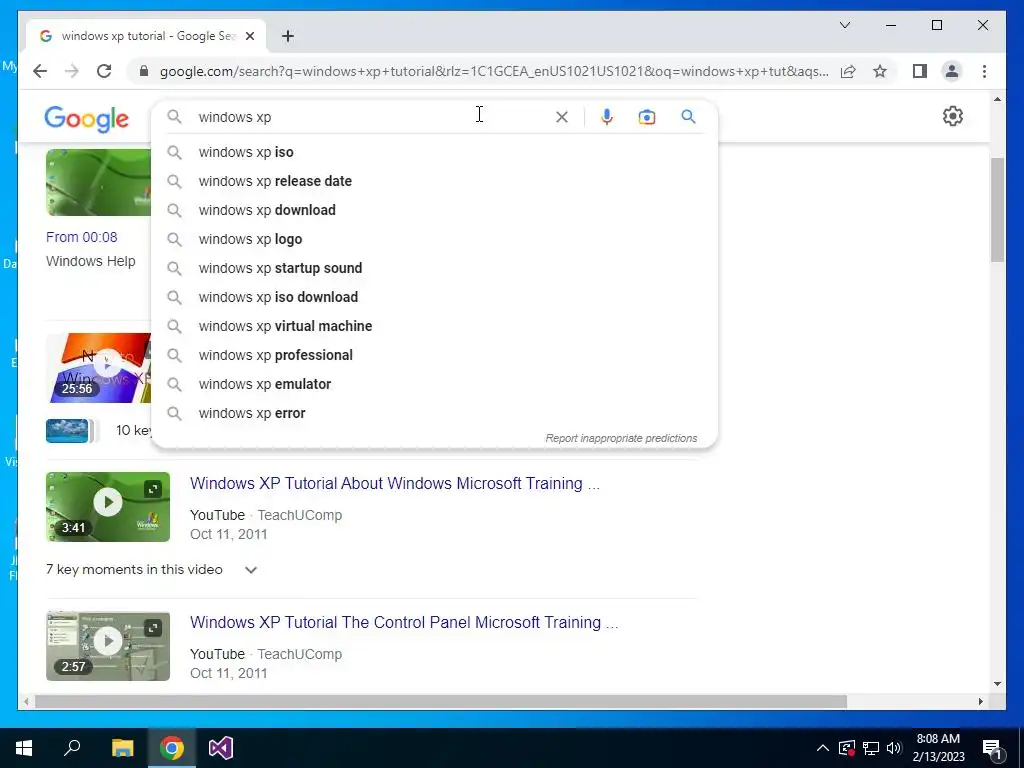The height and width of the screenshot is (768, 1024).
Task: Click the scroll down arrow
Action: coord(997,684)
